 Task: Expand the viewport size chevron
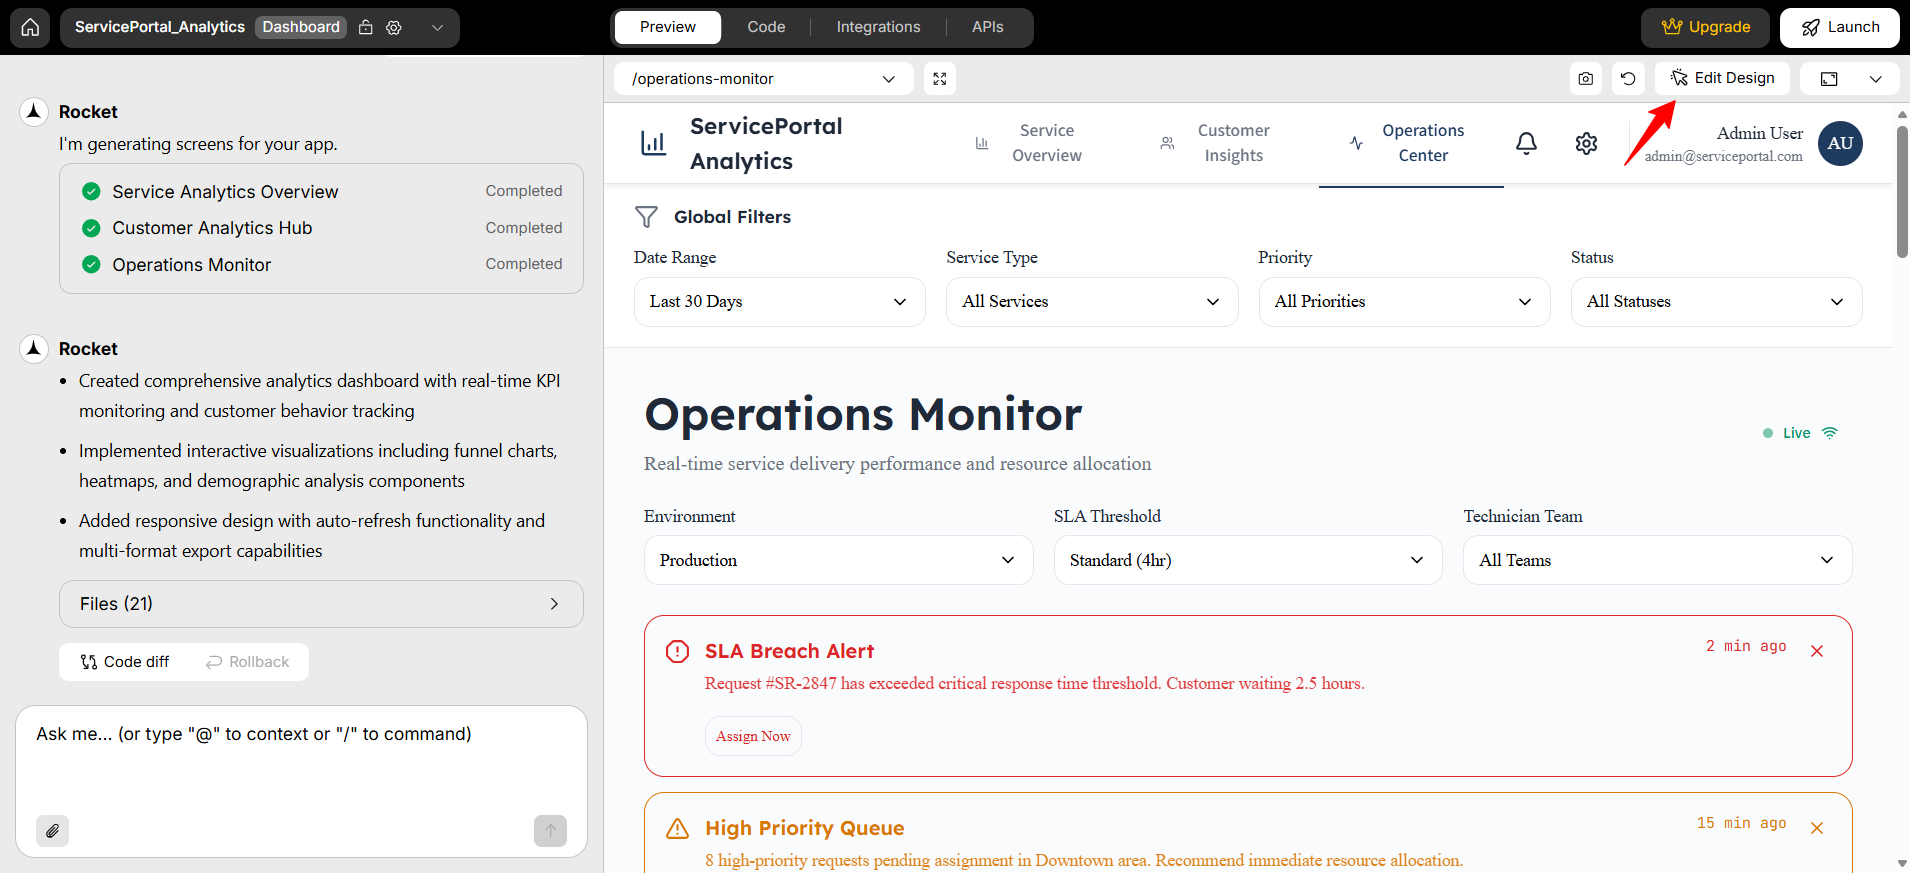pos(1876,79)
